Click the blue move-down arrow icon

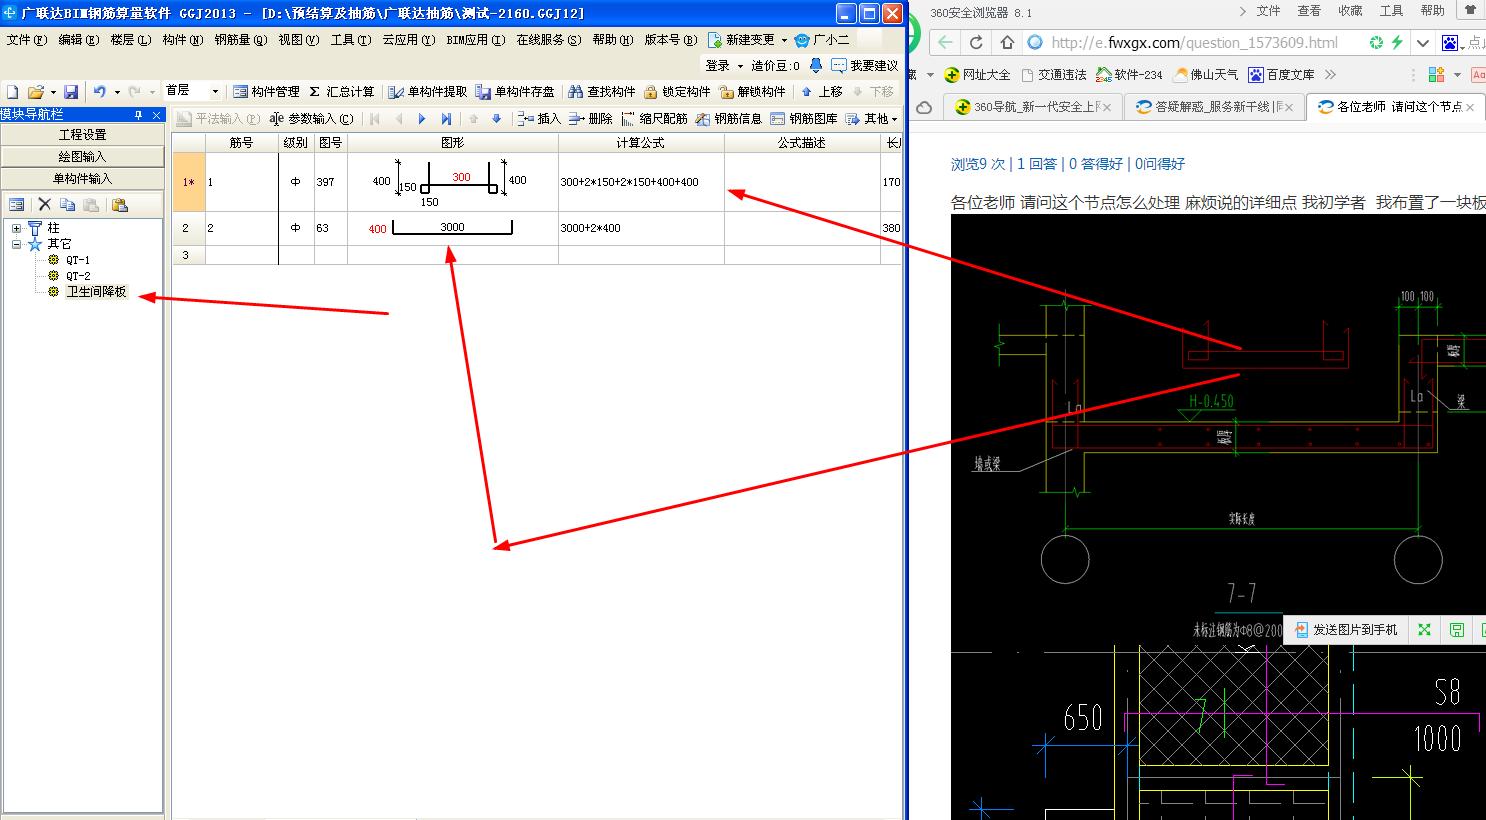click(x=497, y=118)
